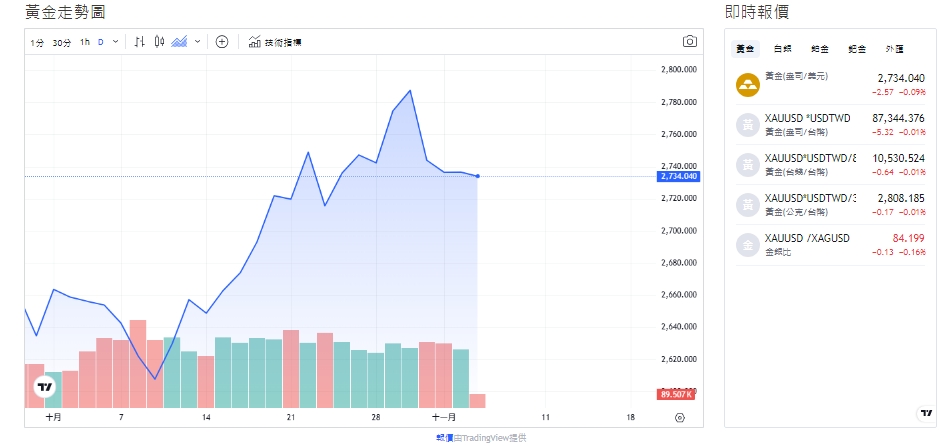The image size is (939, 446).
Task: Select the D daily interval
Action: click(x=101, y=42)
